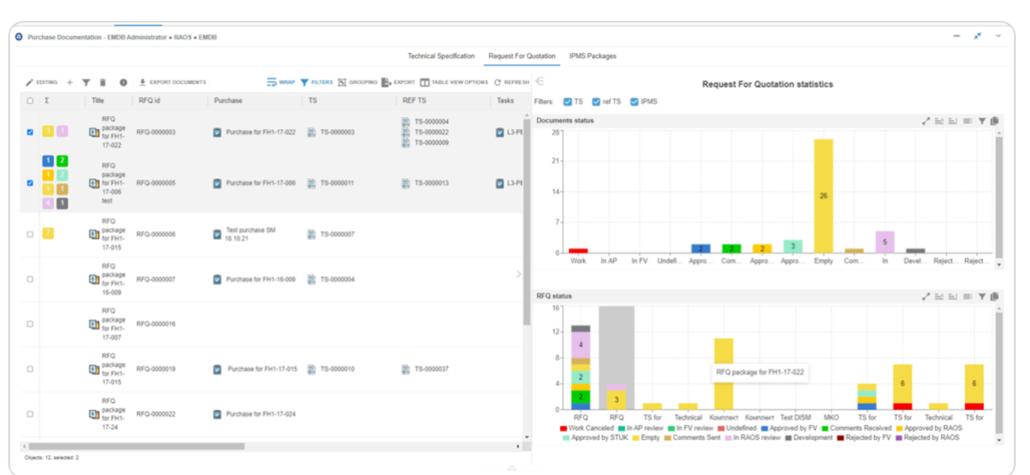
Task: Copy the RFQ status chart using clipboard icon
Action: 995,297
